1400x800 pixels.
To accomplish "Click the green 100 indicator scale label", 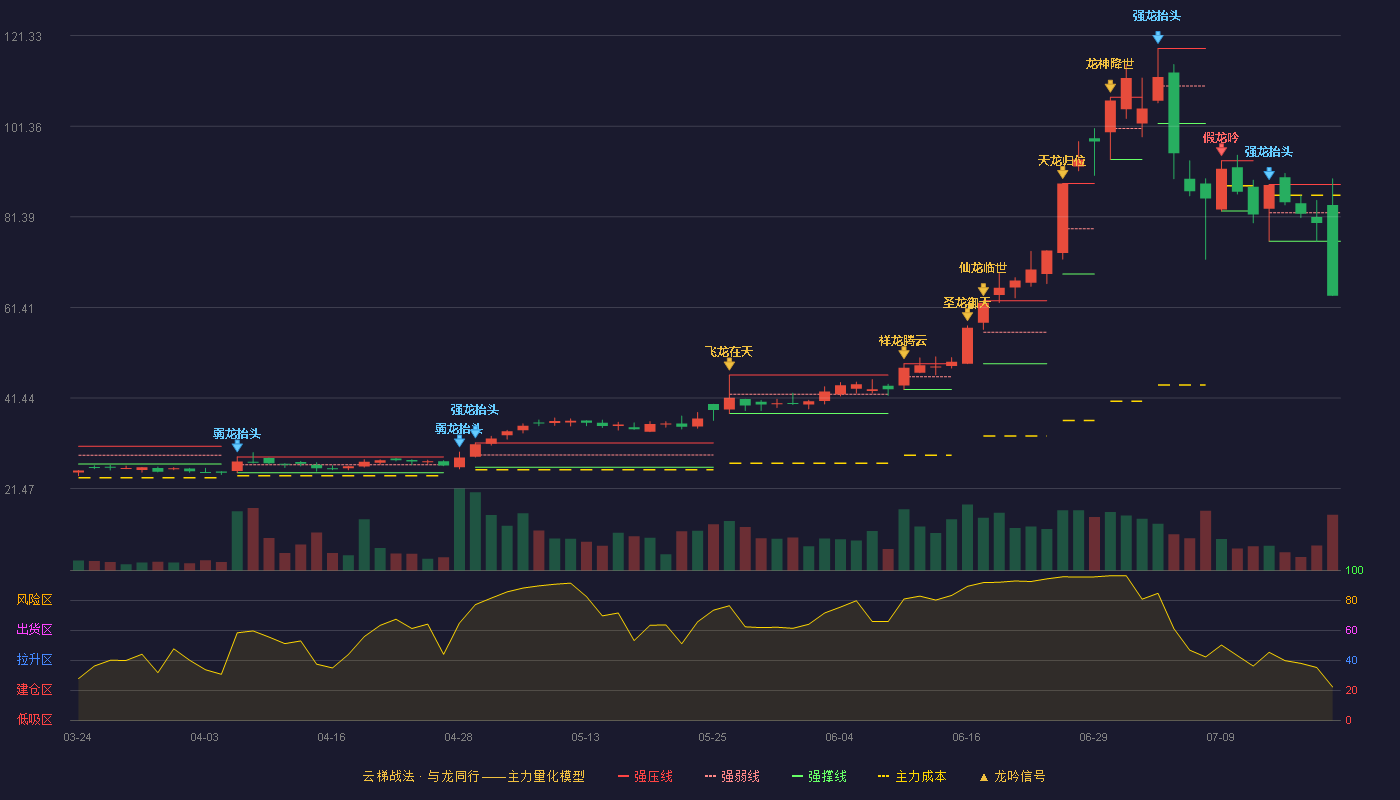I will (x=1354, y=570).
